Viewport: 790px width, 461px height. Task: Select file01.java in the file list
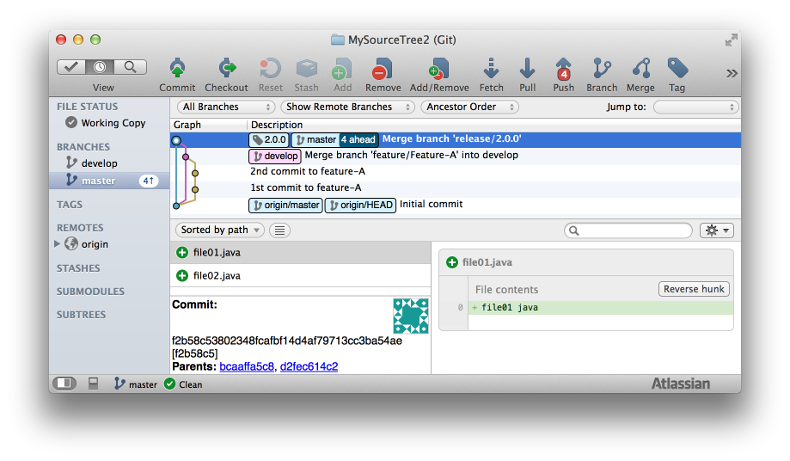[x=300, y=252]
